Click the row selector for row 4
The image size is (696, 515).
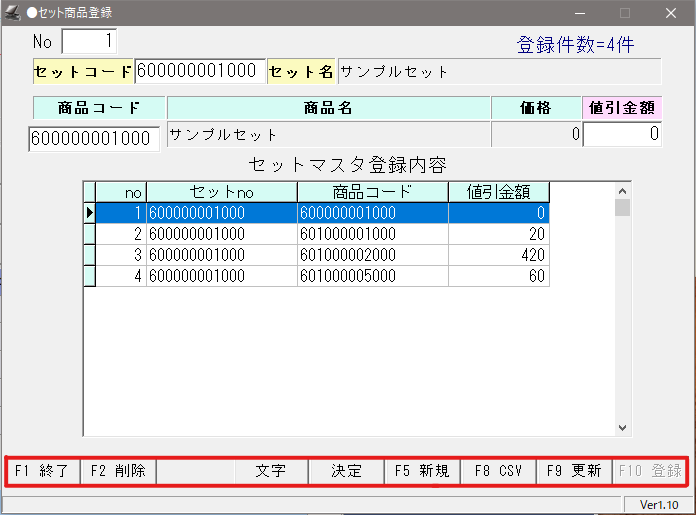(88, 276)
